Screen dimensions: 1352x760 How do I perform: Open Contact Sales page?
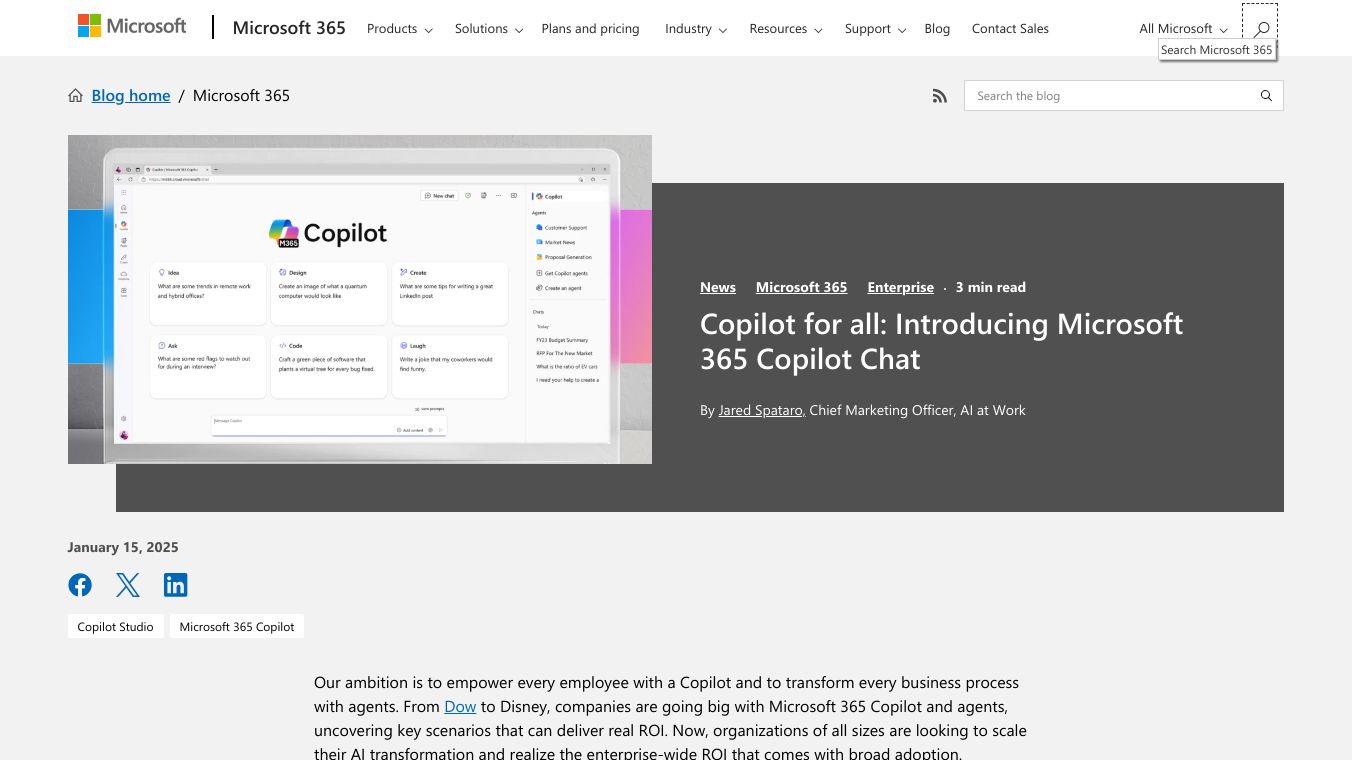click(1010, 28)
